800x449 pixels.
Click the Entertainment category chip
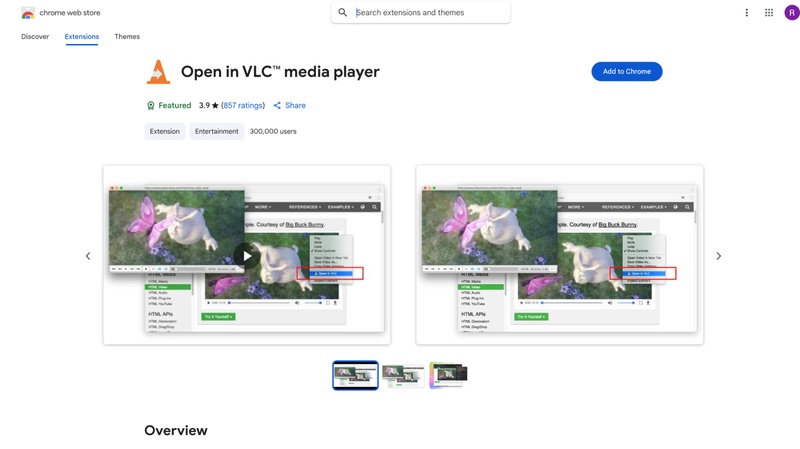(216, 132)
